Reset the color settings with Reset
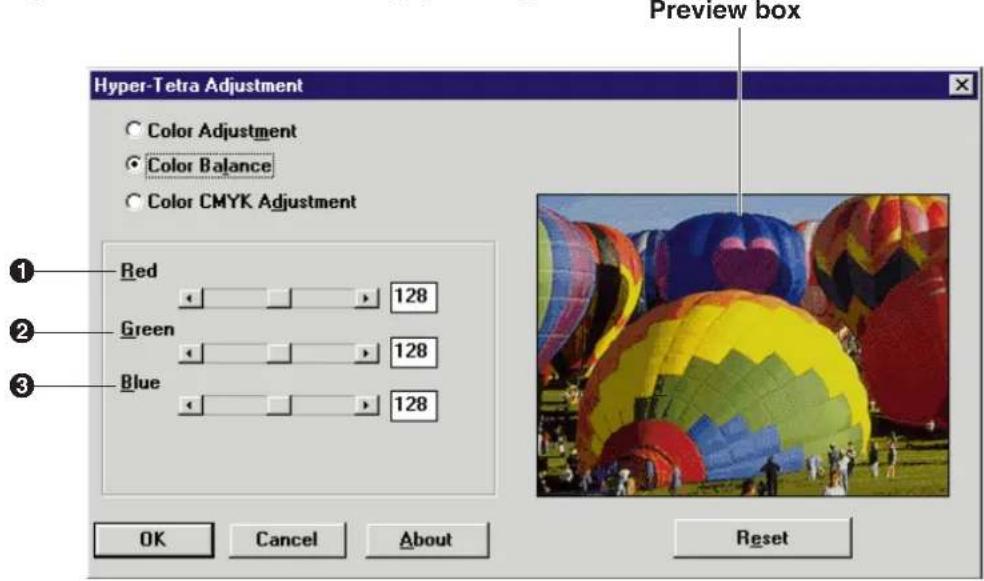The image size is (984, 581). click(x=762, y=538)
